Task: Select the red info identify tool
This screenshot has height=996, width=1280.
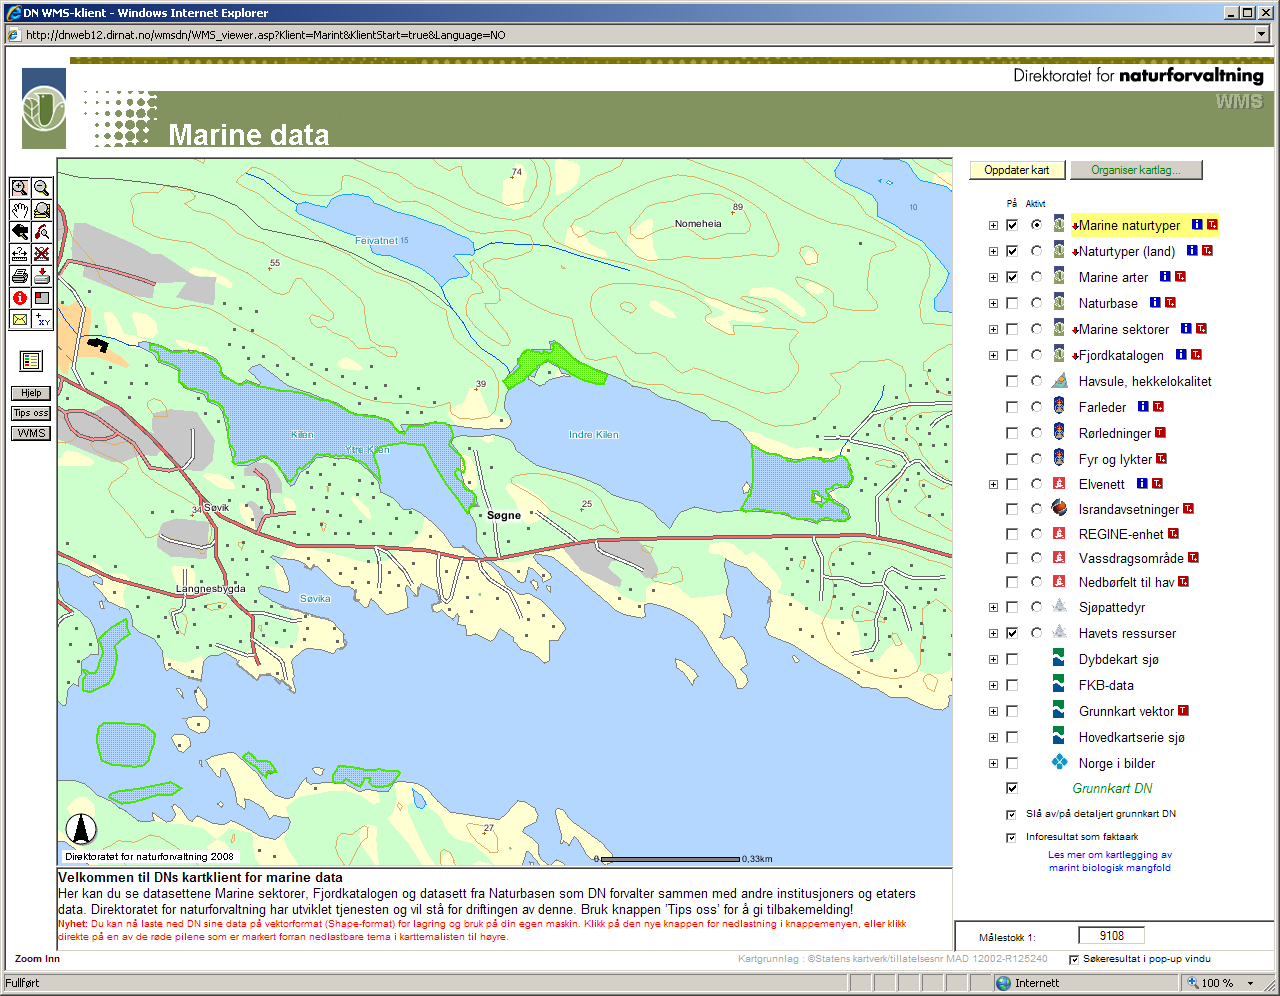Action: coord(20,297)
